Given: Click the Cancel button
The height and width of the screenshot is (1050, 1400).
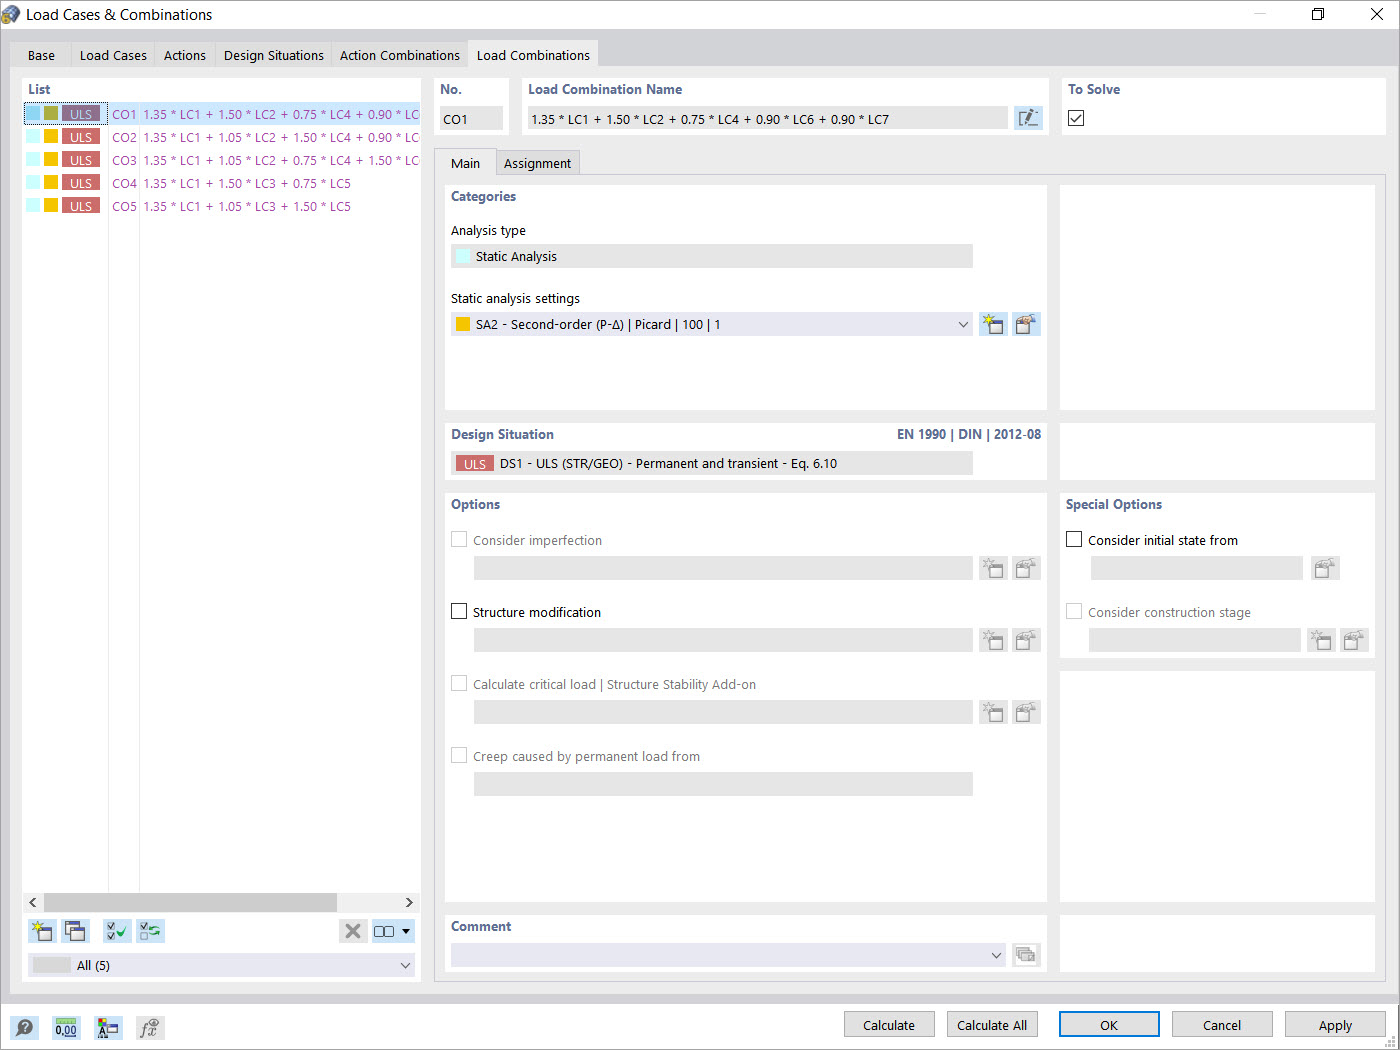Looking at the screenshot, I should (x=1222, y=1025).
